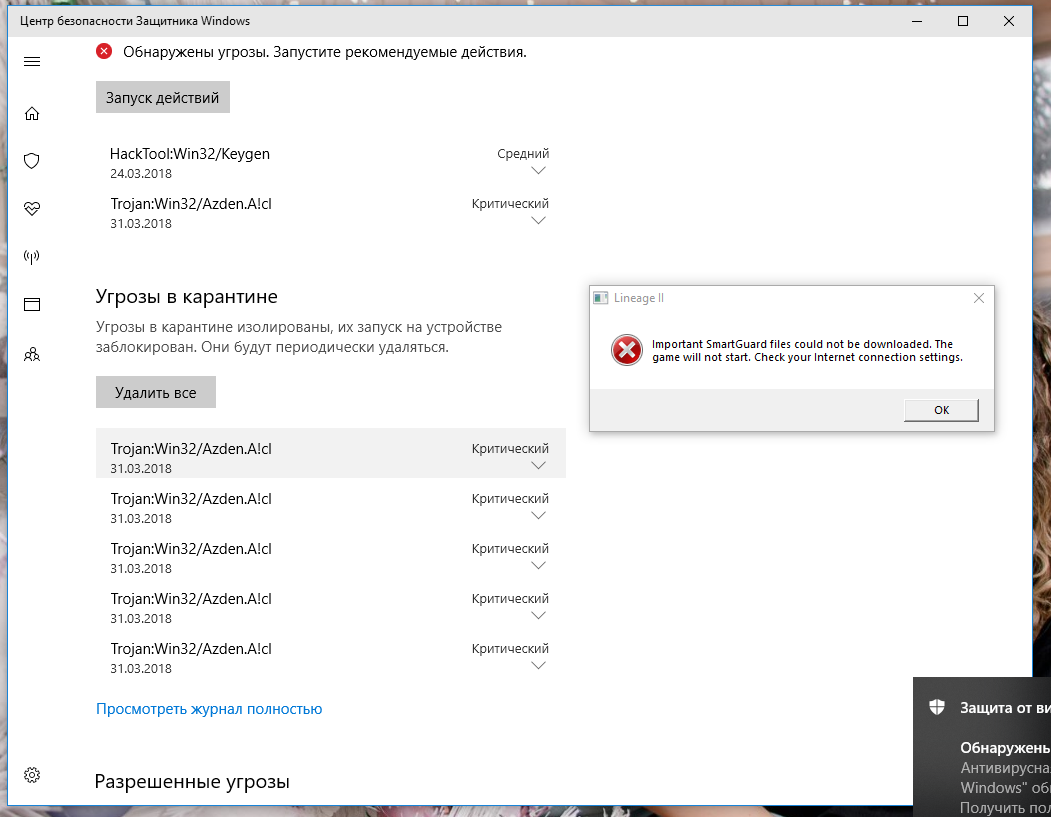Open Firewall and network protection icon
1051x817 pixels.
point(32,257)
